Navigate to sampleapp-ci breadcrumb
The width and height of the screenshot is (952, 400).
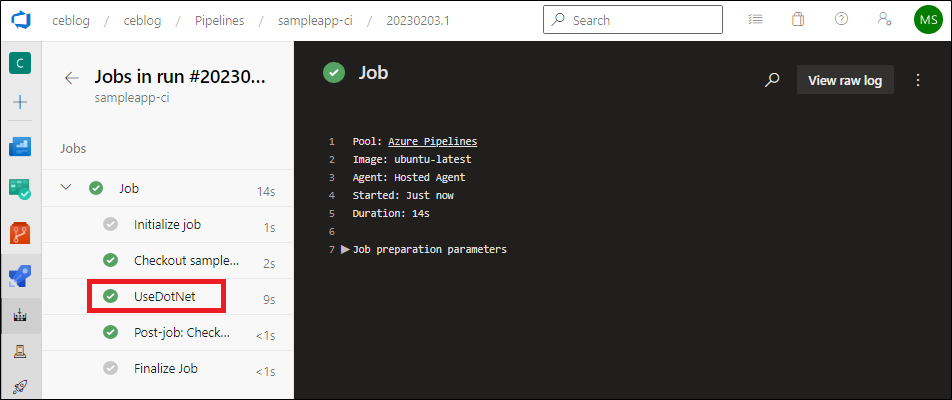coord(315,21)
